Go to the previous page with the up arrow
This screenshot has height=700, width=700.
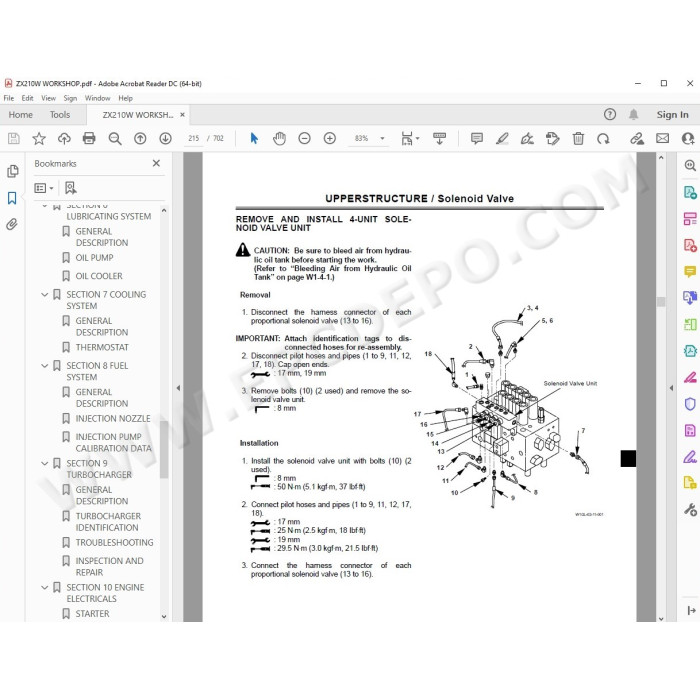tap(140, 138)
